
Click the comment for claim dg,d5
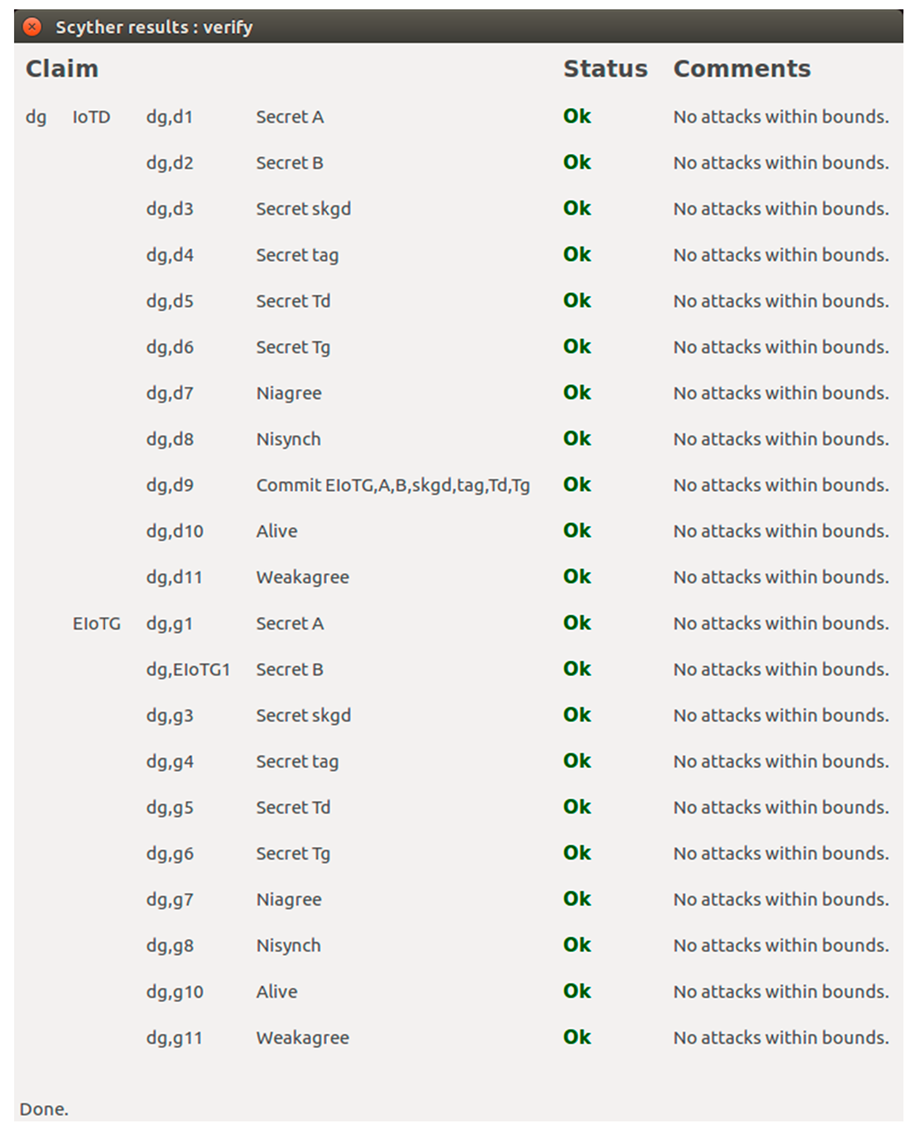(x=780, y=301)
